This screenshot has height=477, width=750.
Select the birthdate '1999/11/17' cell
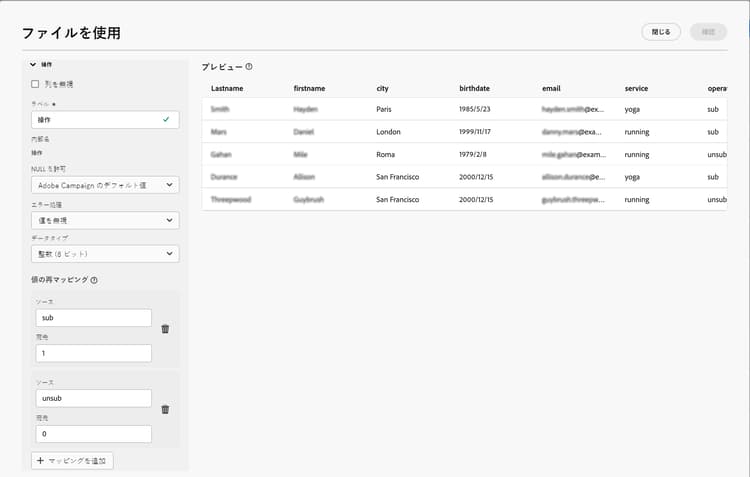(475, 132)
